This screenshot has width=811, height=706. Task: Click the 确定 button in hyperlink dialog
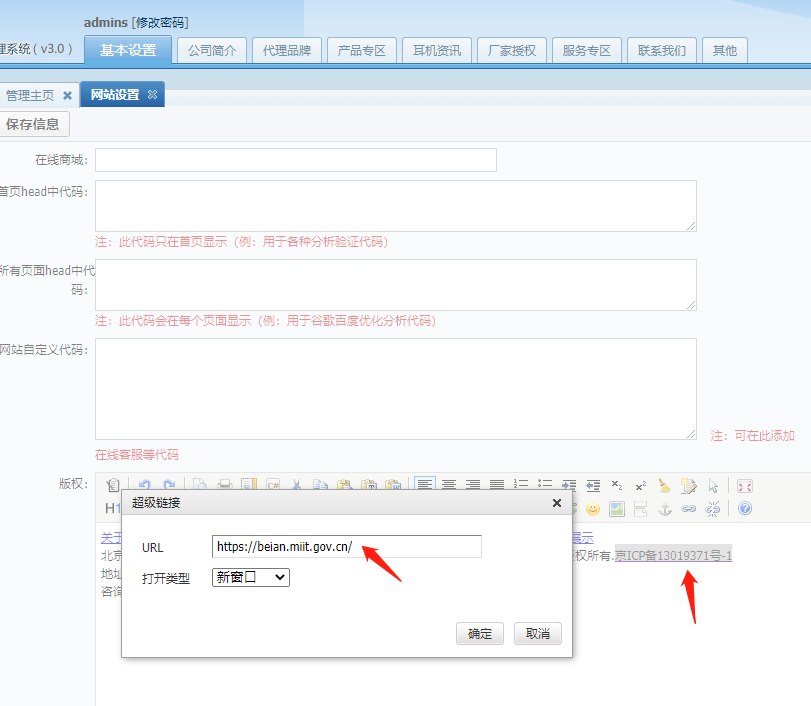(x=480, y=633)
